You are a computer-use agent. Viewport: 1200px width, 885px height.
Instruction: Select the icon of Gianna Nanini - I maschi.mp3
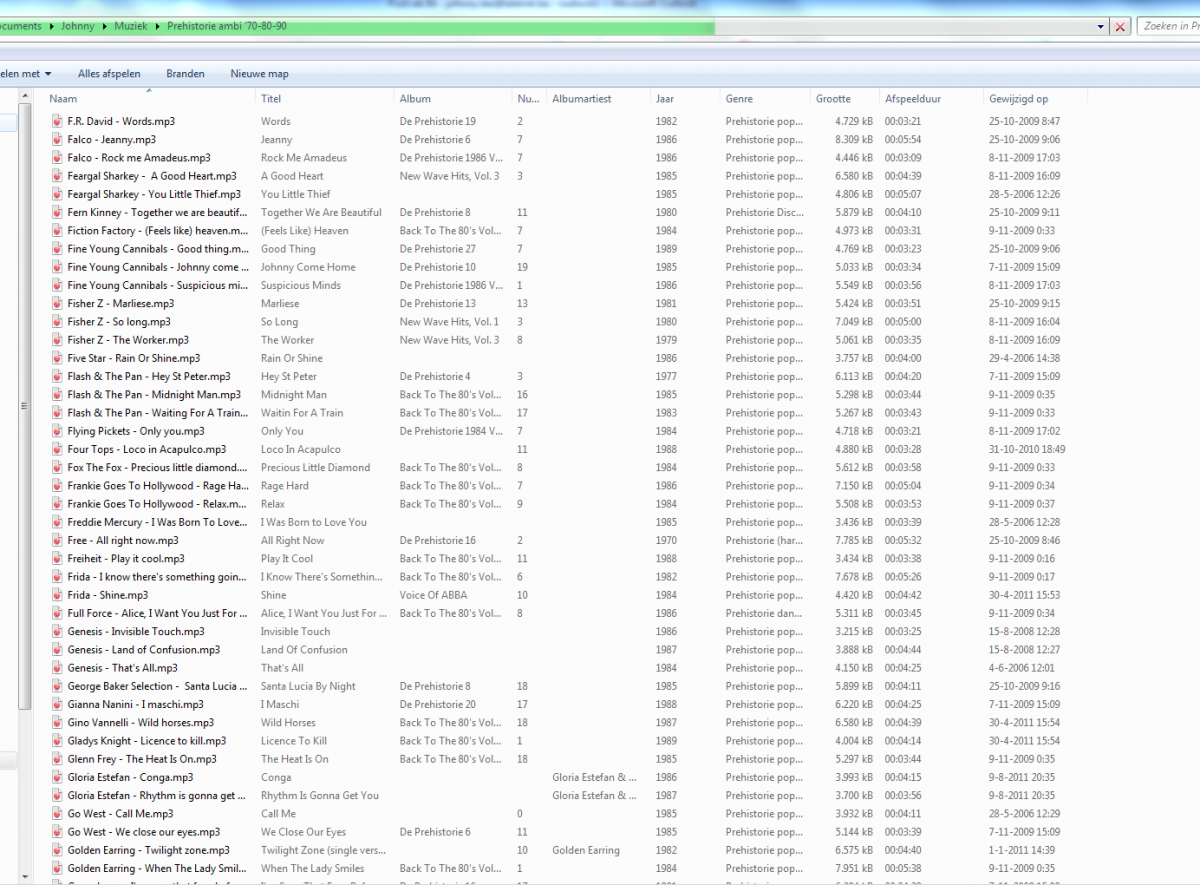(x=58, y=704)
